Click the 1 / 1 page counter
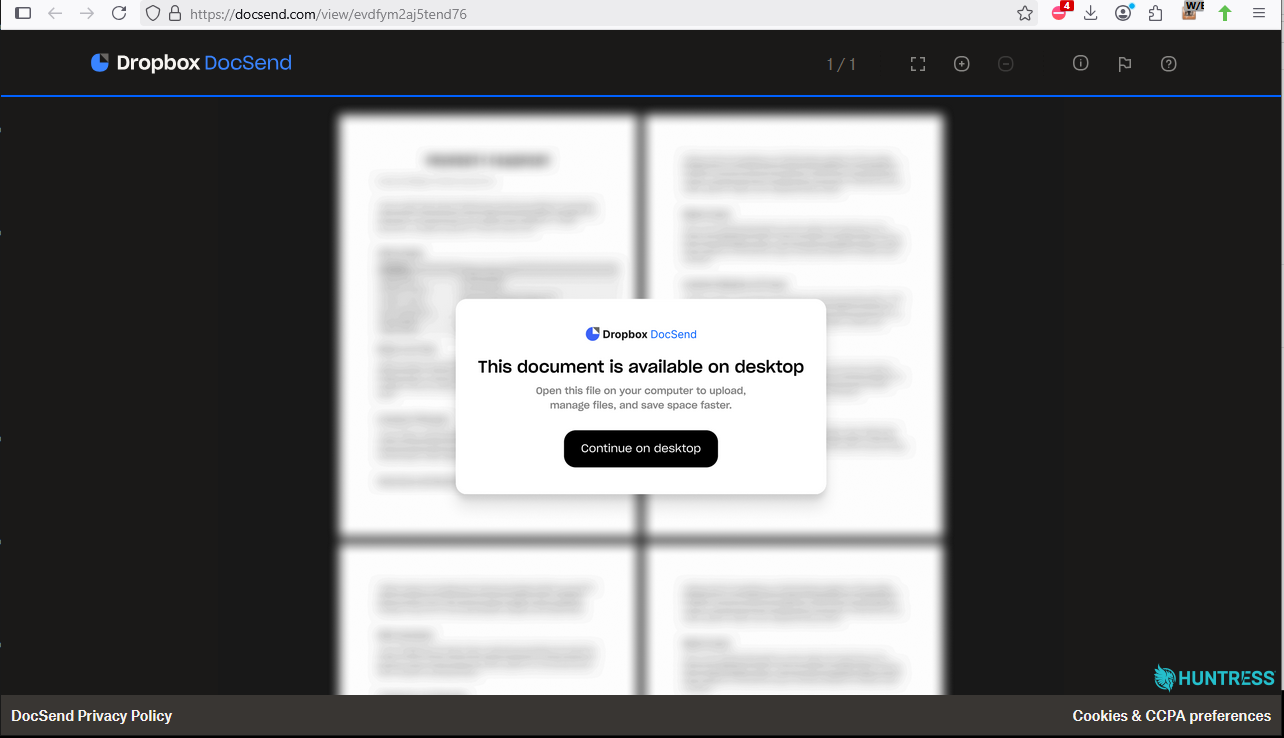1284x738 pixels. (x=841, y=64)
